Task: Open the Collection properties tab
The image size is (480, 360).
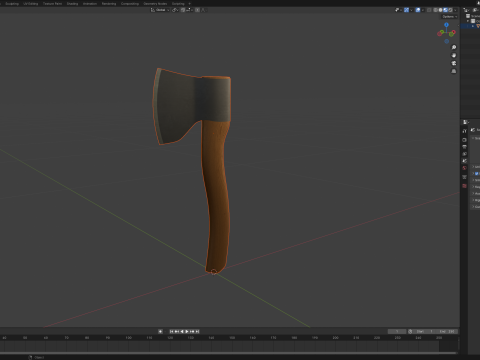Action: [x=464, y=177]
